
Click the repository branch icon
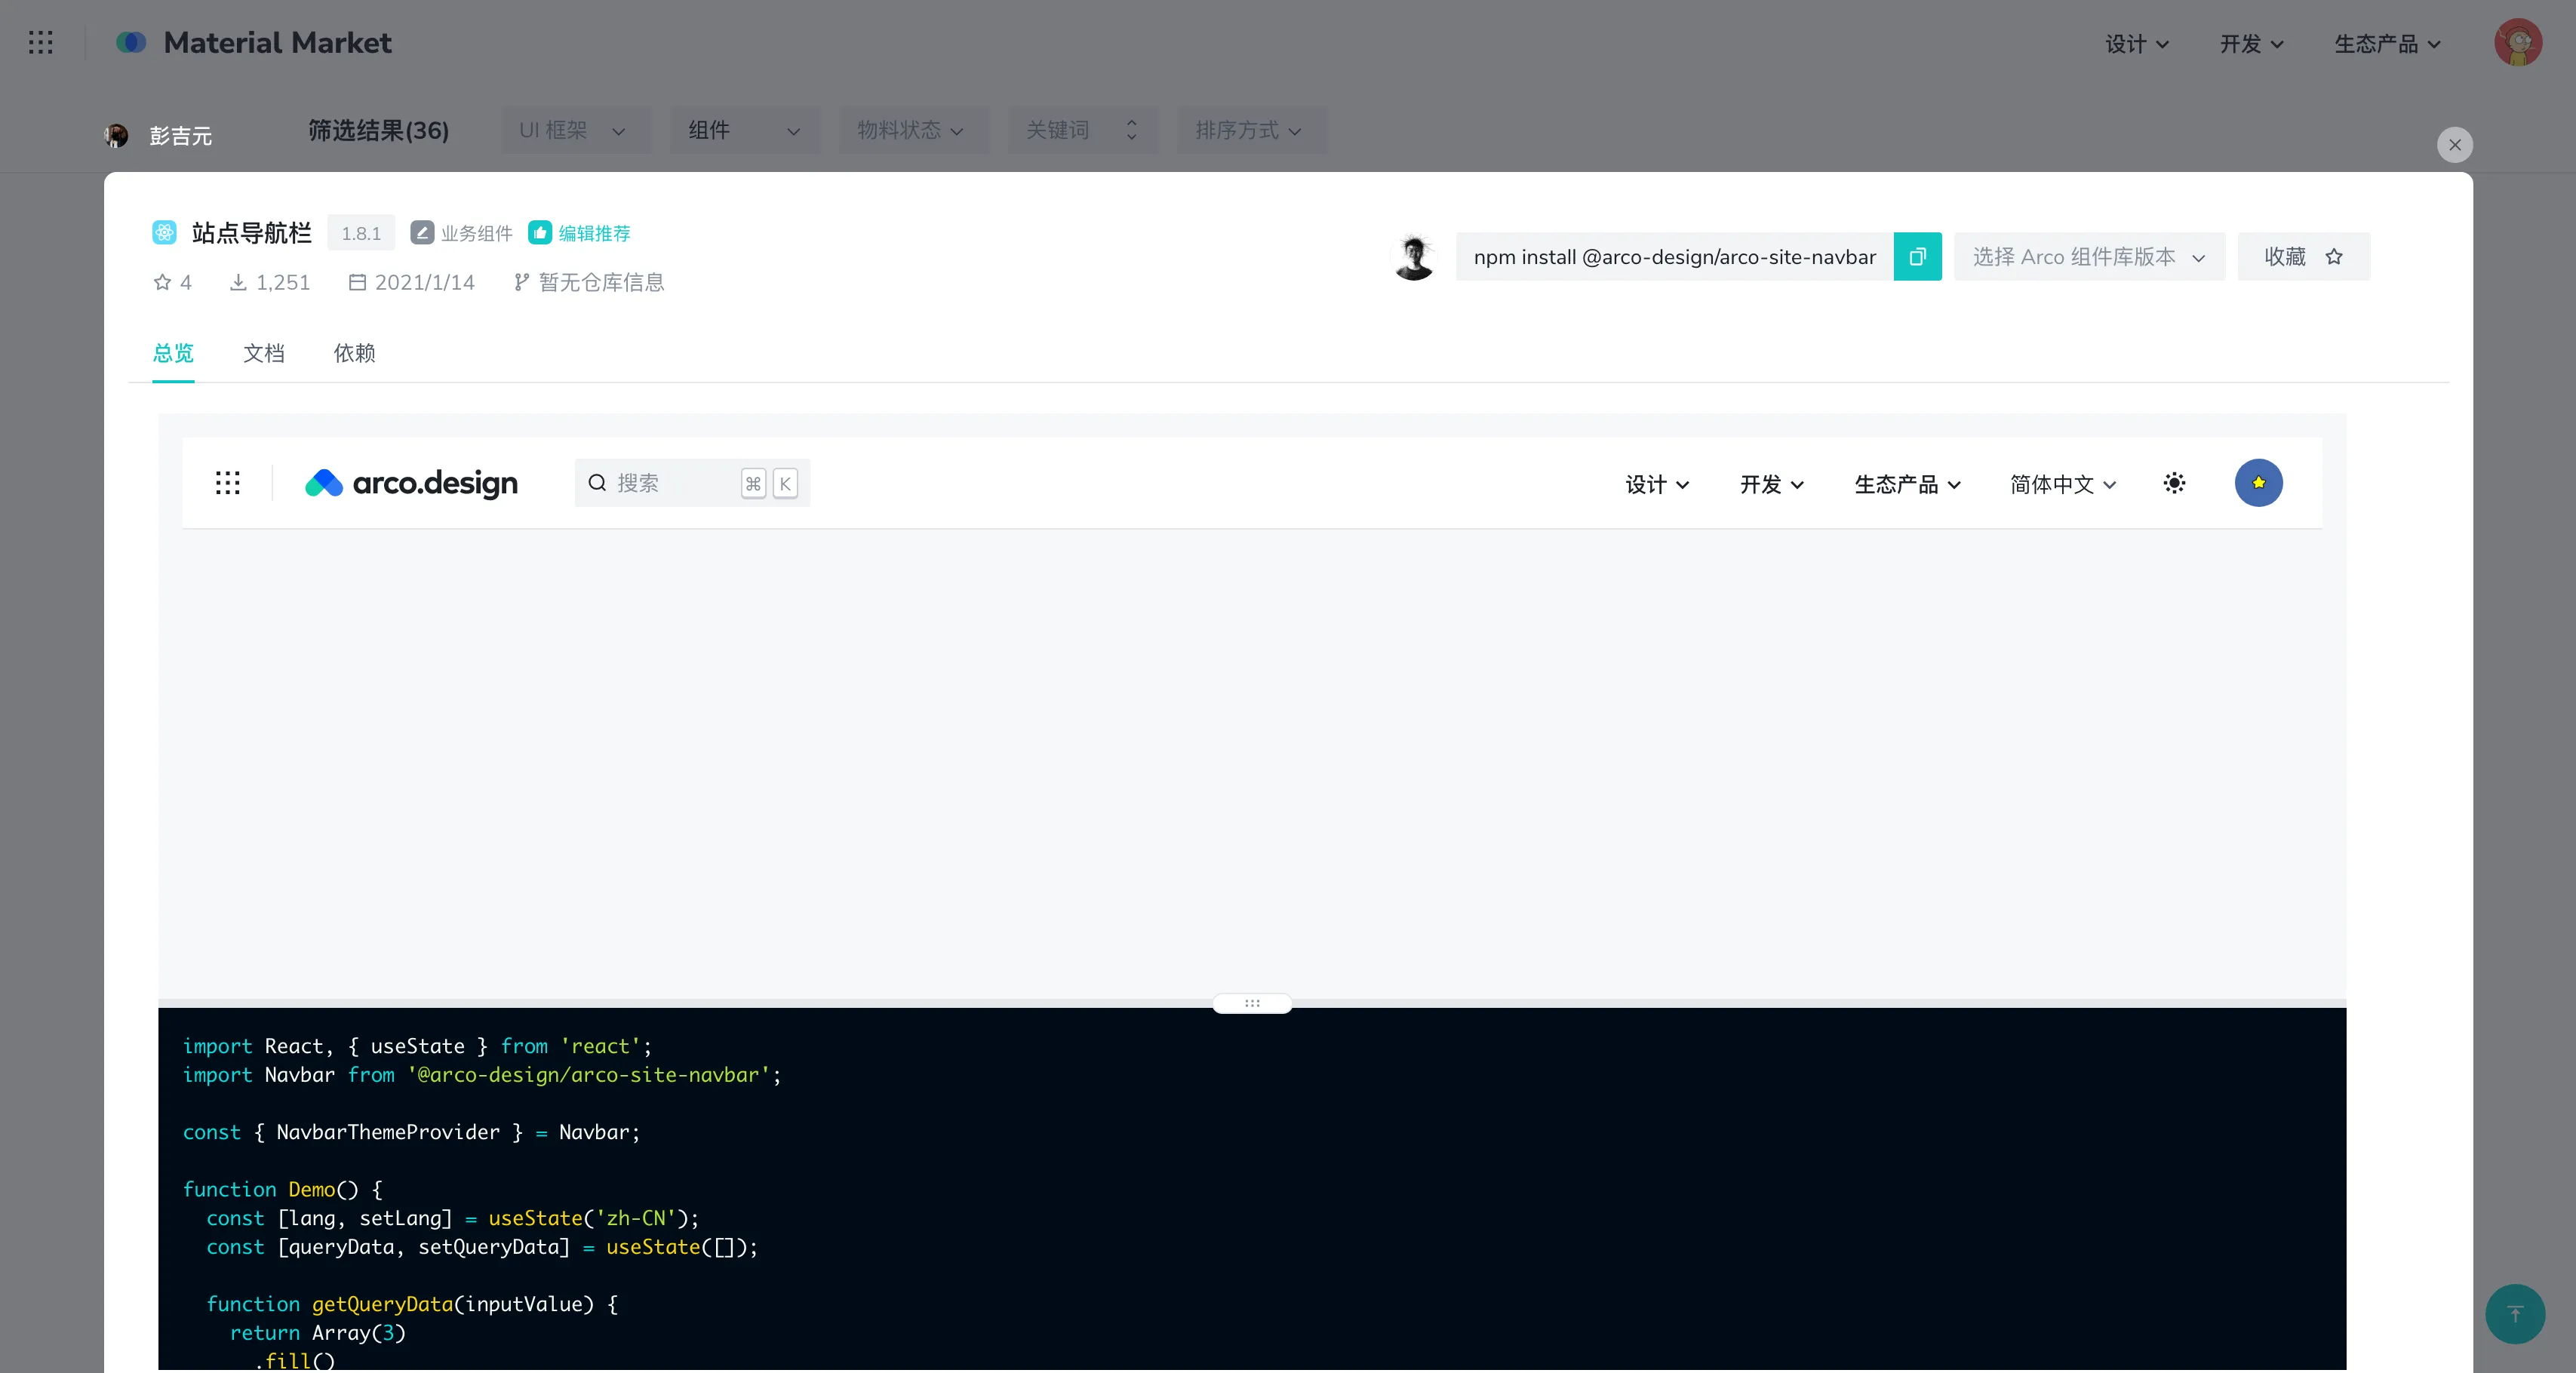pos(521,282)
